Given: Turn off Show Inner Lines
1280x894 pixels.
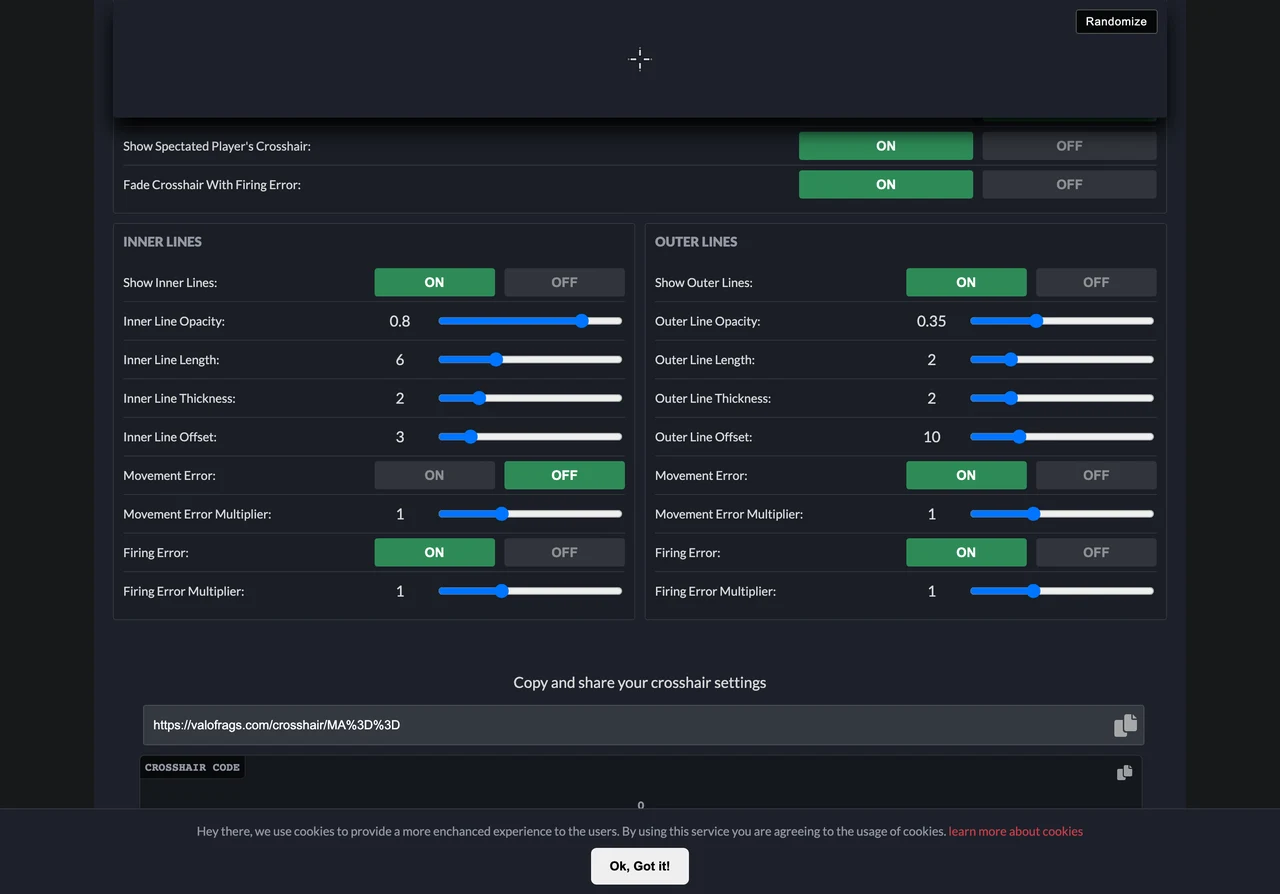Looking at the screenshot, I should pyautogui.click(x=564, y=282).
